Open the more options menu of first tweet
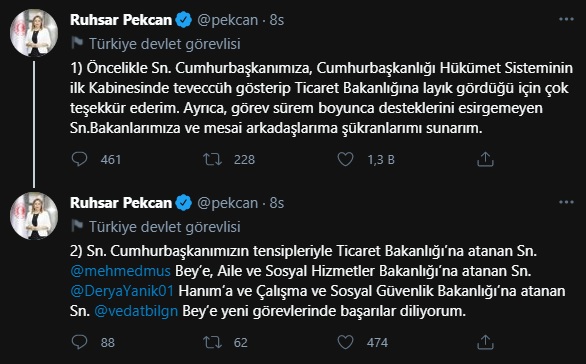 pos(566,19)
